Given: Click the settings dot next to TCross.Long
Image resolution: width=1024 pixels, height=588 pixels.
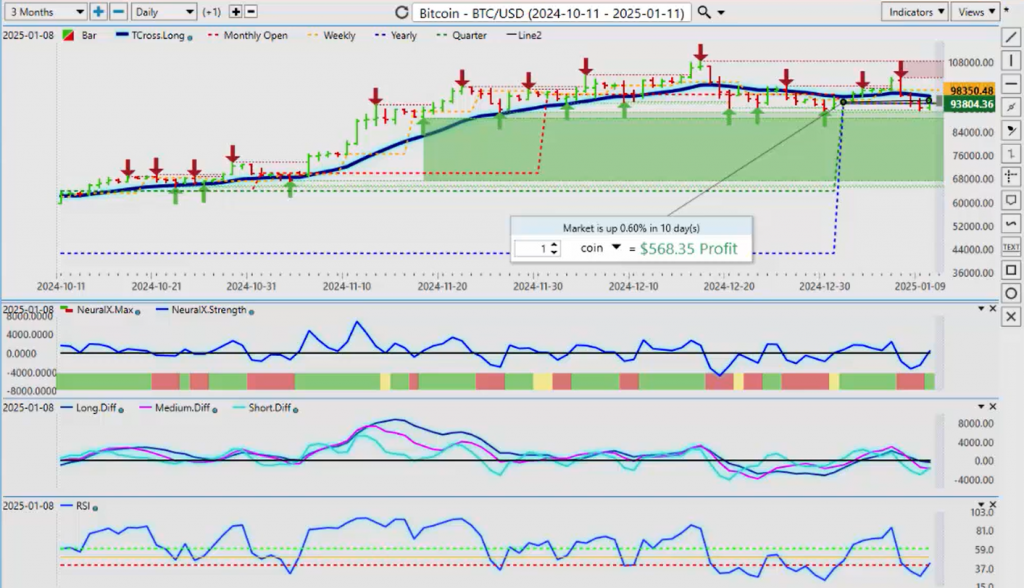Looking at the screenshot, I should [x=190, y=38].
